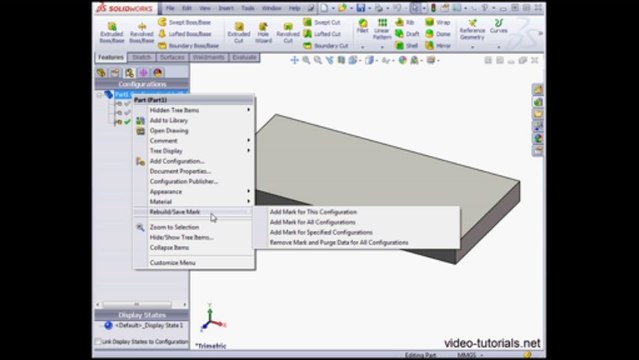Image resolution: width=639 pixels, height=360 pixels.
Task: Open the DimXpertManager tab icon
Action: [x=143, y=73]
